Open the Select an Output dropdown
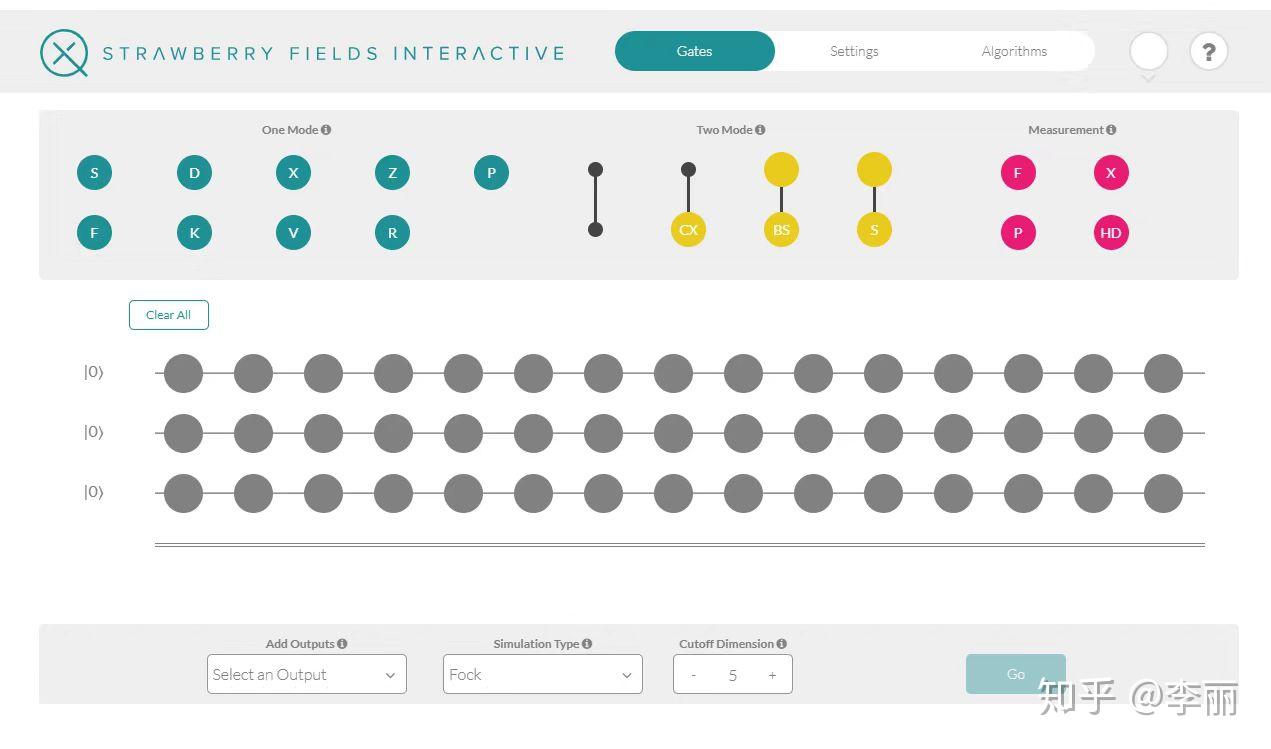The image size is (1271, 749). pyautogui.click(x=307, y=674)
